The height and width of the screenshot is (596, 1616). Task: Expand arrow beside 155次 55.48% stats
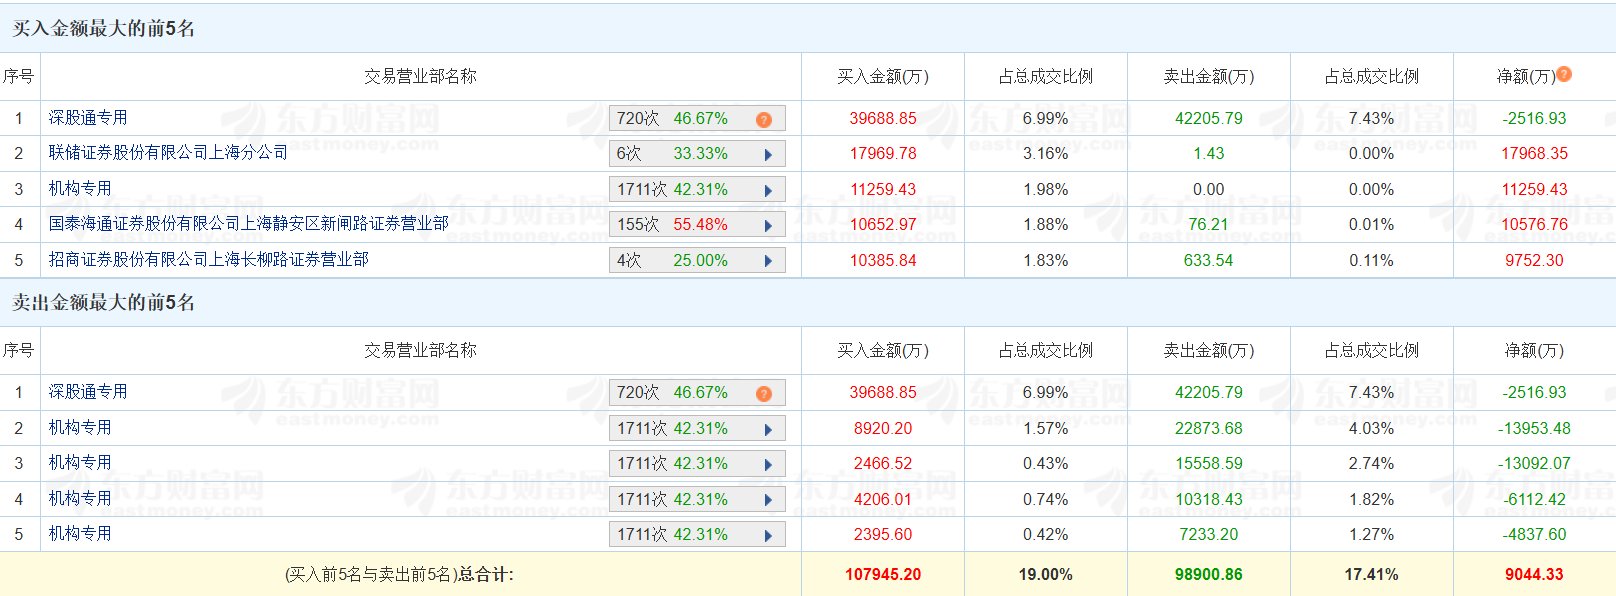pos(768,226)
